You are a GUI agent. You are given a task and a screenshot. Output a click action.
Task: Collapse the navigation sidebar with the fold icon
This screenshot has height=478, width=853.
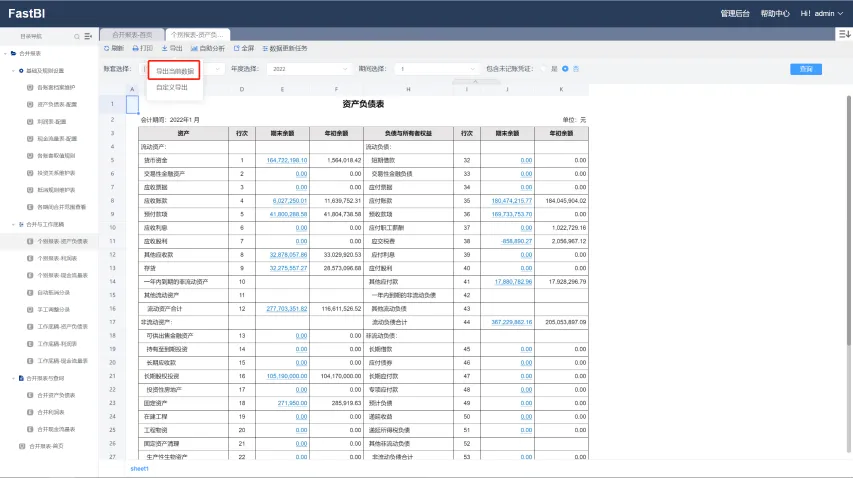coord(88,36)
